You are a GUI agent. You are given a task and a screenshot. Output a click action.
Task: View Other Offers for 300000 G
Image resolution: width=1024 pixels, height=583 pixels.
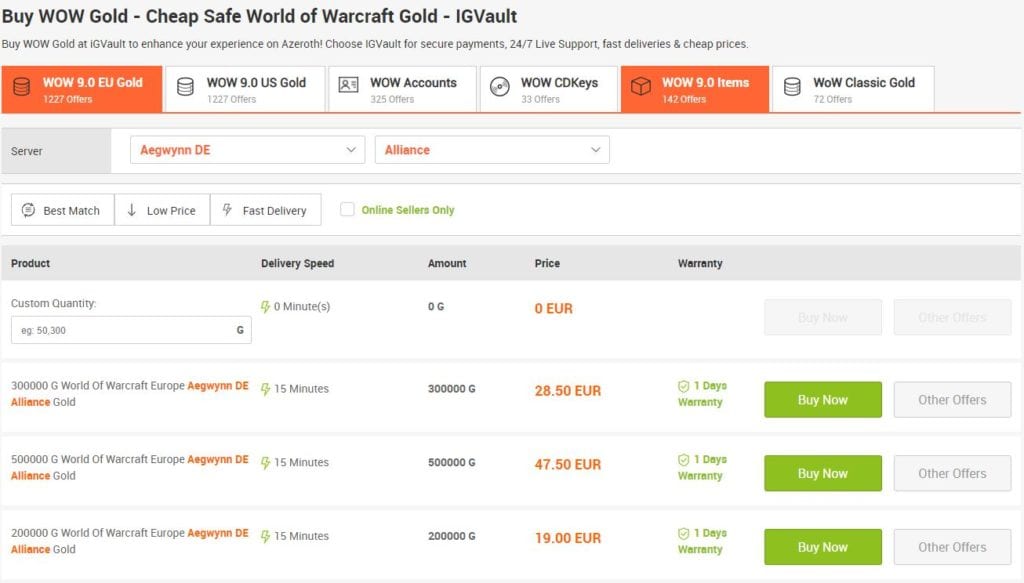[x=952, y=400]
